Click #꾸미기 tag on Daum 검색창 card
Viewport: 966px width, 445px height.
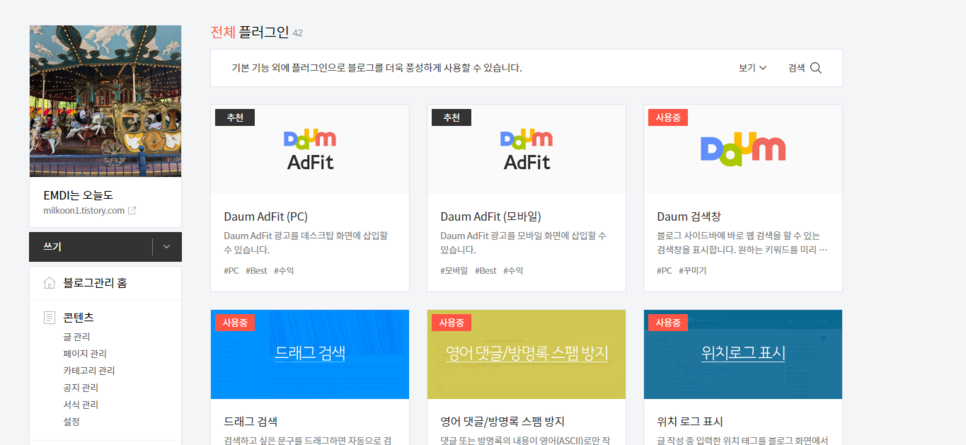[x=692, y=271]
